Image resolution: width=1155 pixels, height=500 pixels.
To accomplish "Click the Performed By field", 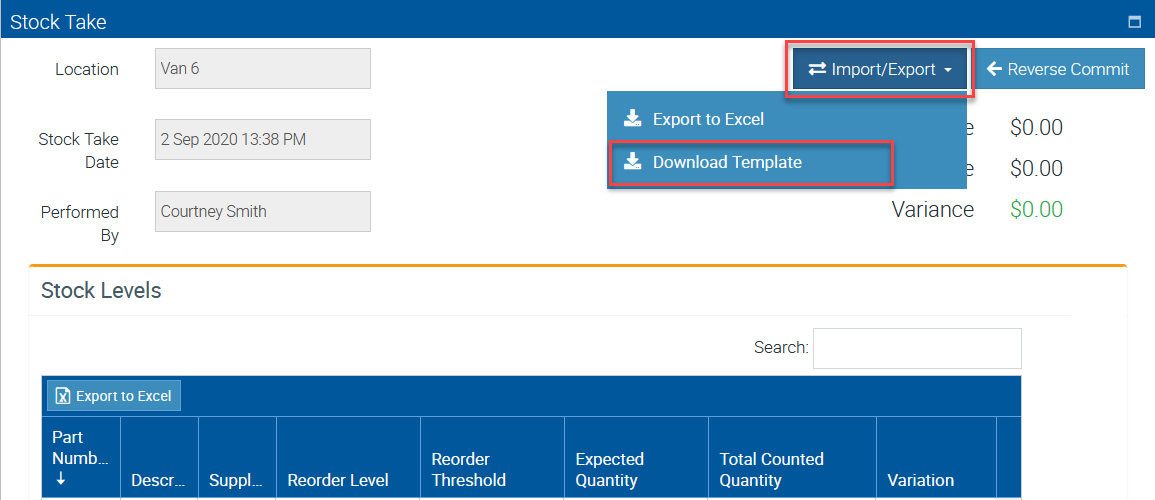I will pos(263,212).
